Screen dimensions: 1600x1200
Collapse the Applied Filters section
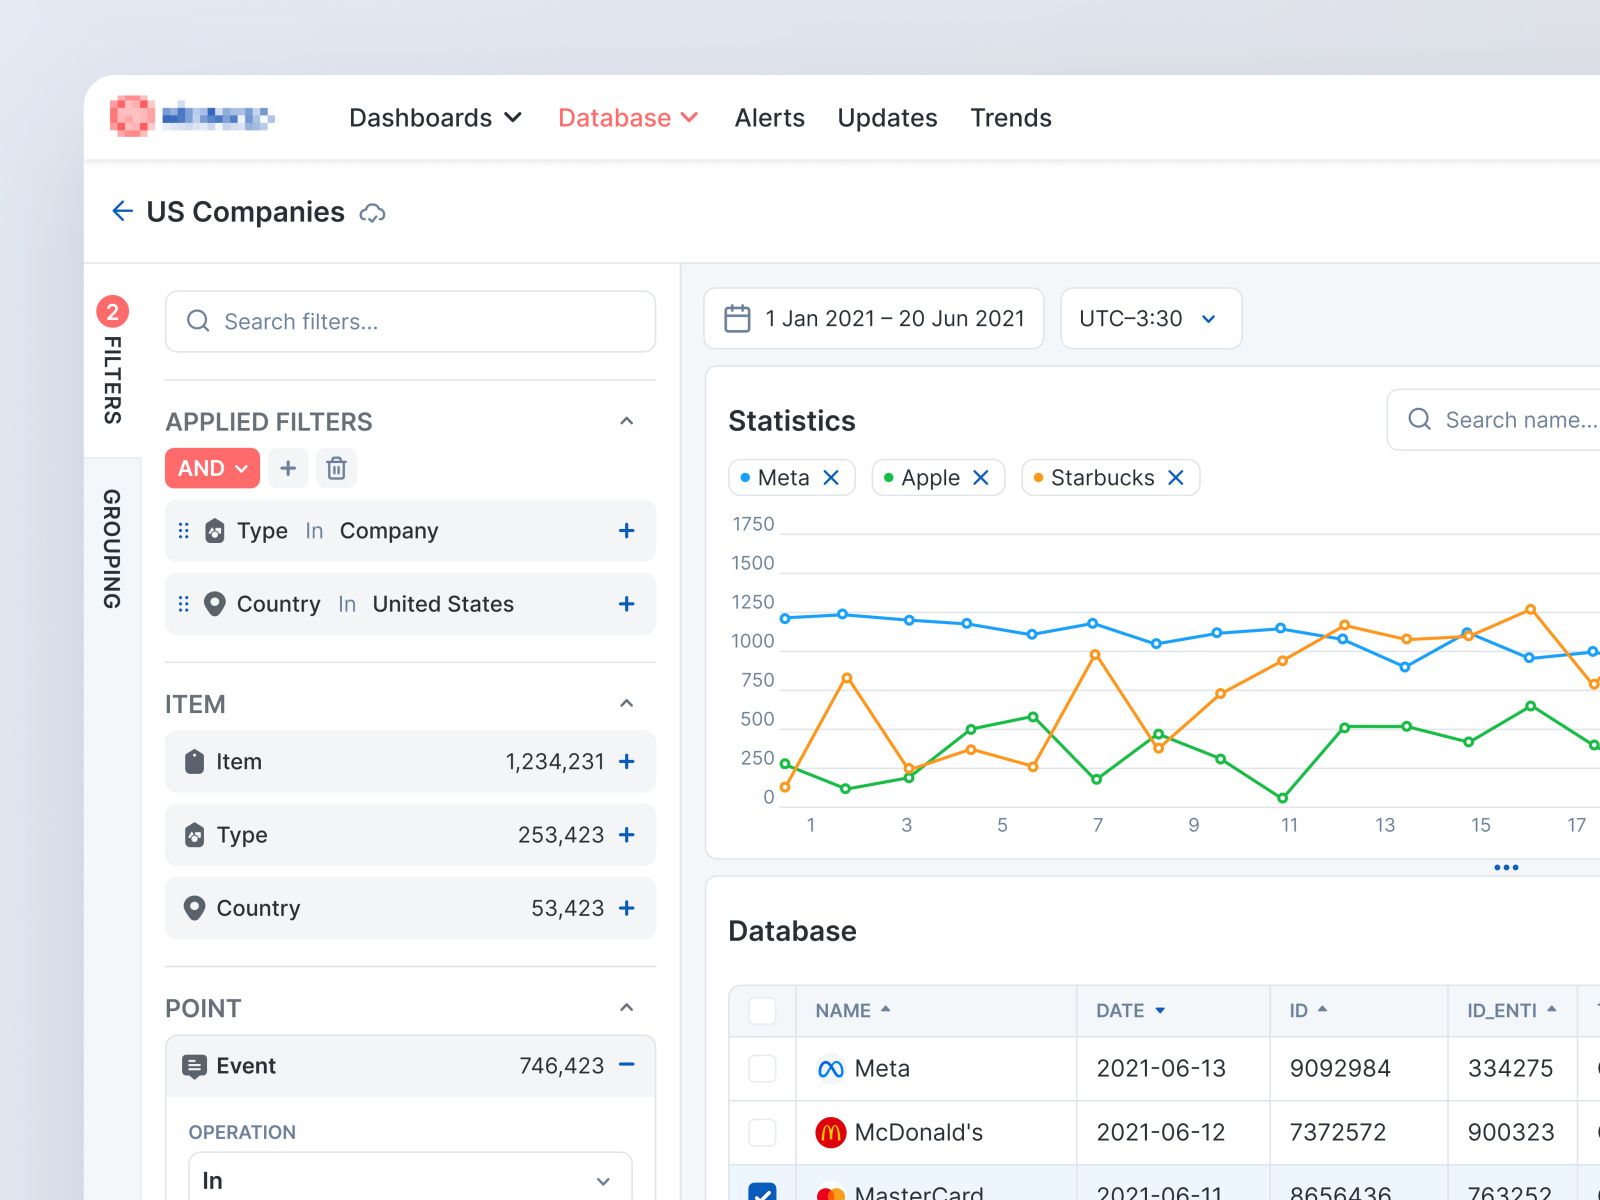627,421
